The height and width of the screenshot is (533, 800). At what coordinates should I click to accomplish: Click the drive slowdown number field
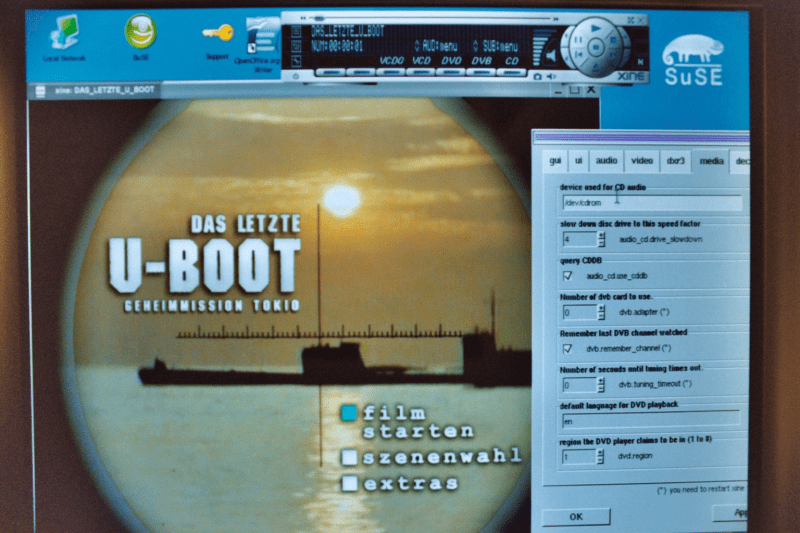pos(580,239)
